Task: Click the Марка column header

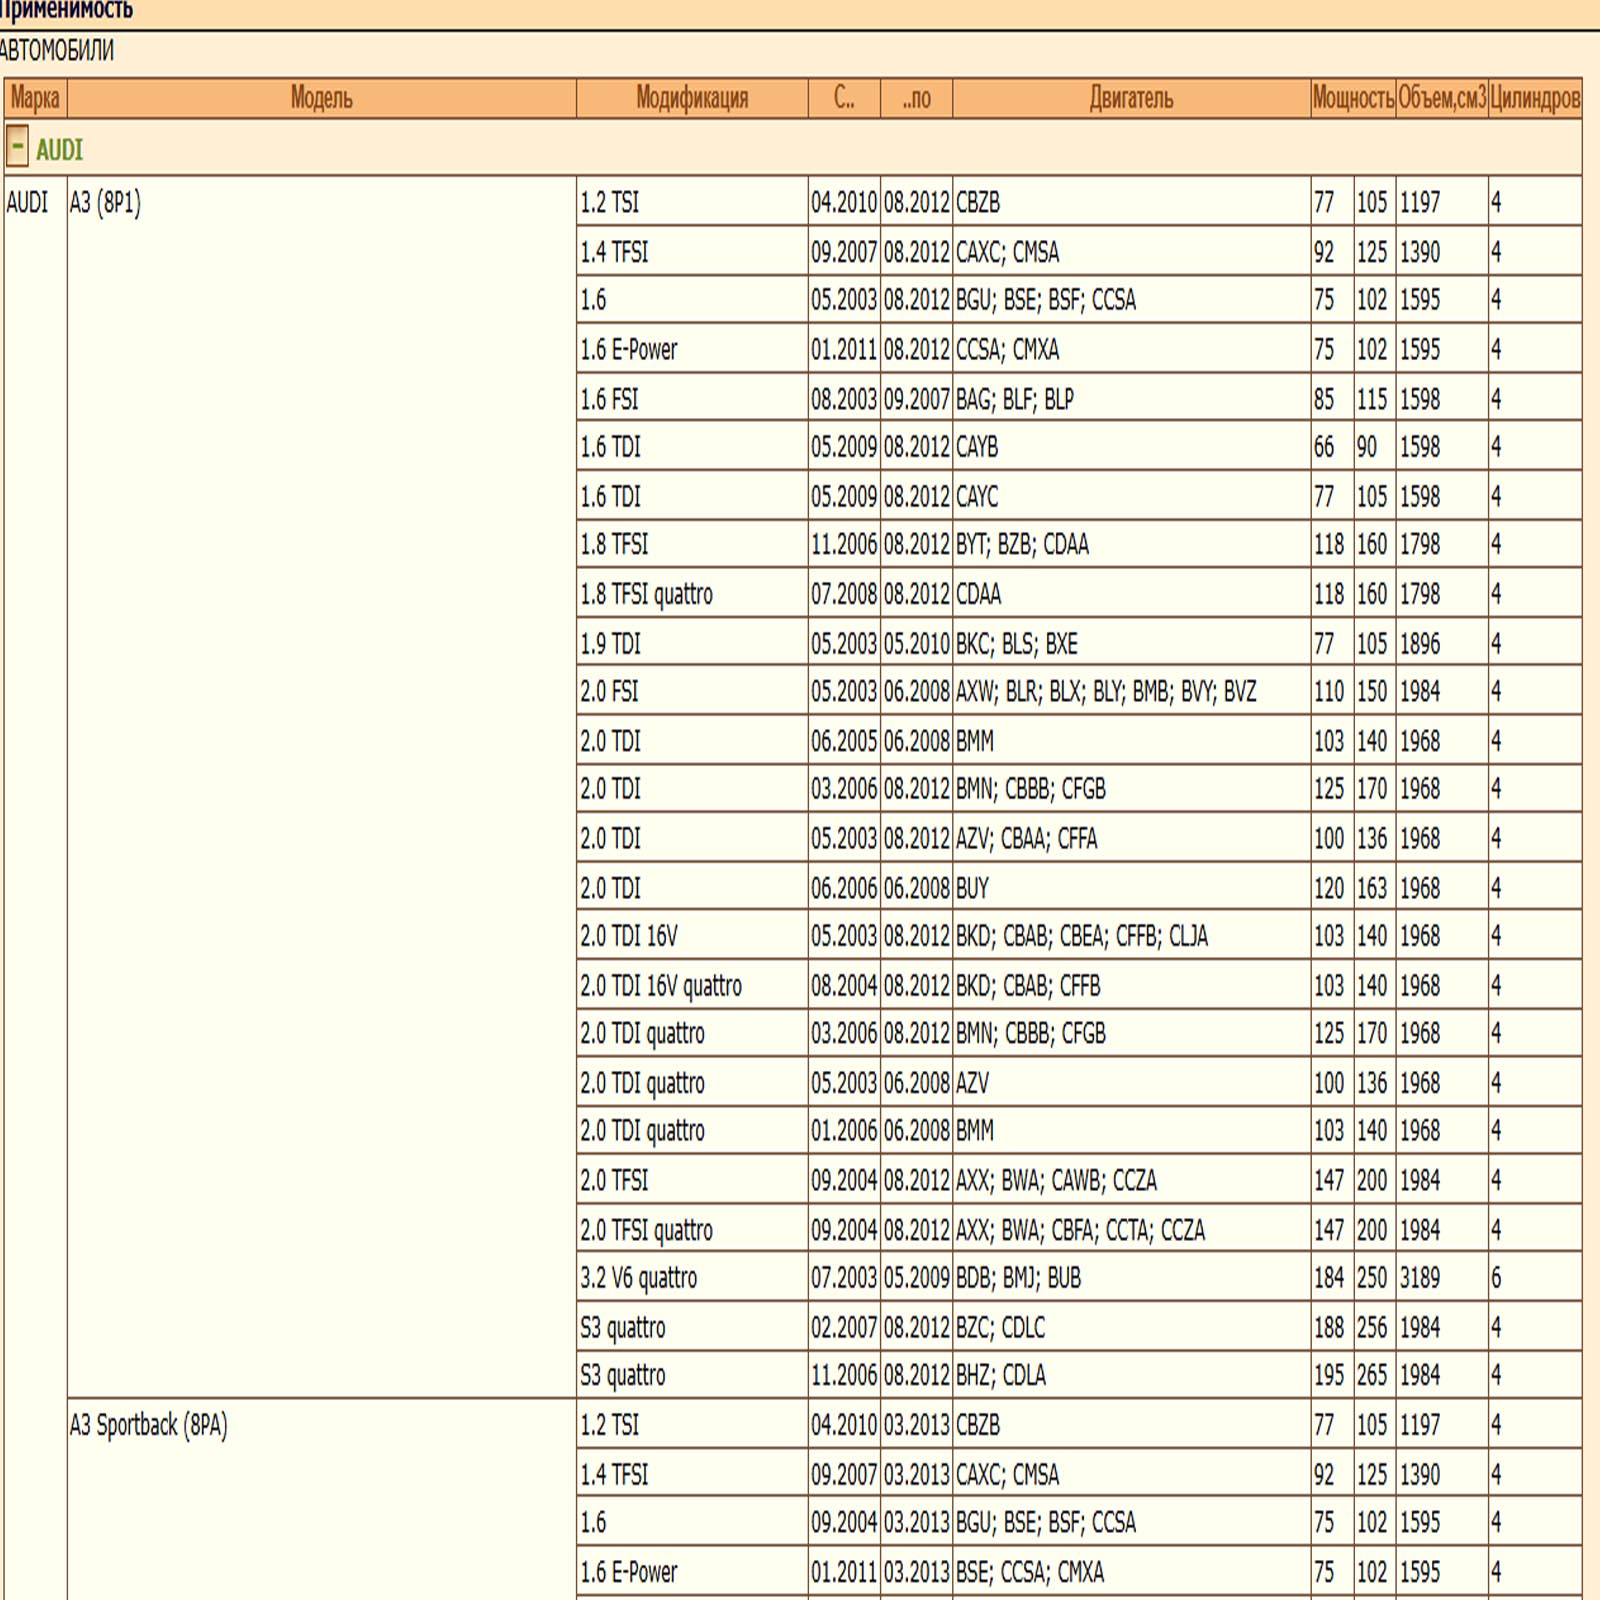Action: [35, 98]
